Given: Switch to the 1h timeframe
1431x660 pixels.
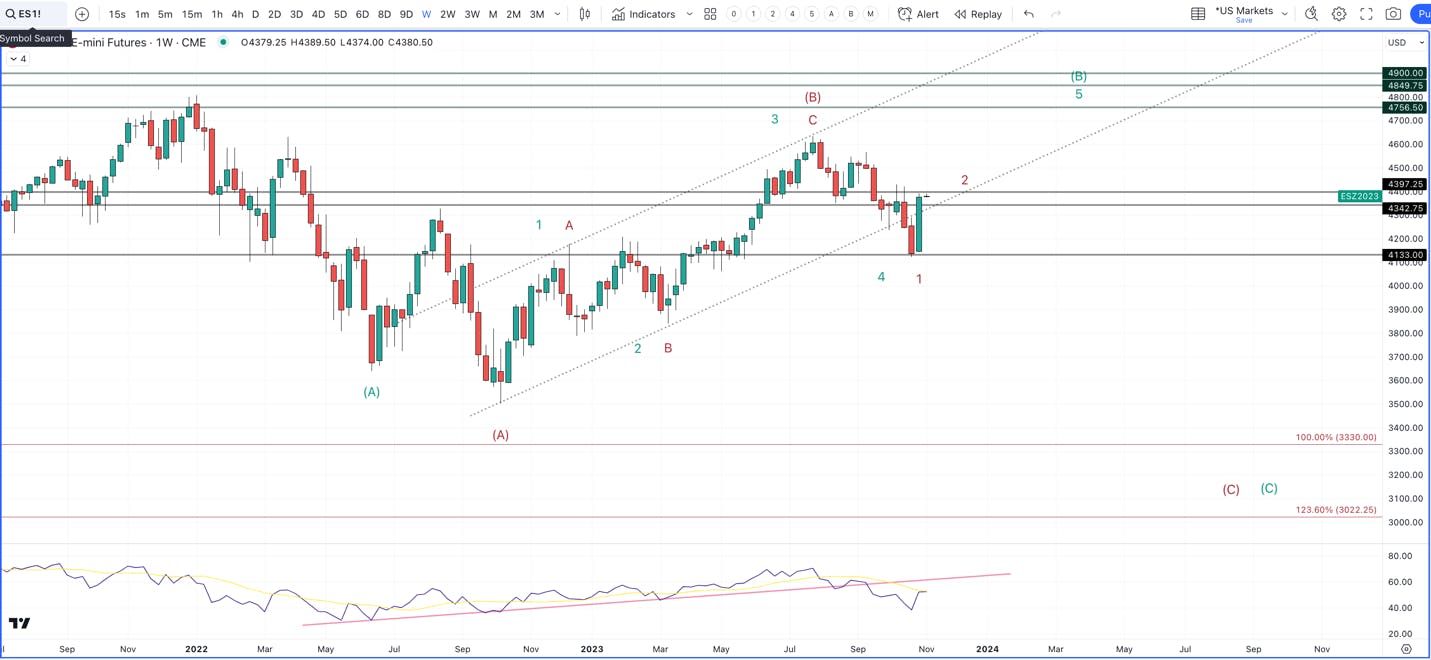Looking at the screenshot, I should (x=217, y=14).
